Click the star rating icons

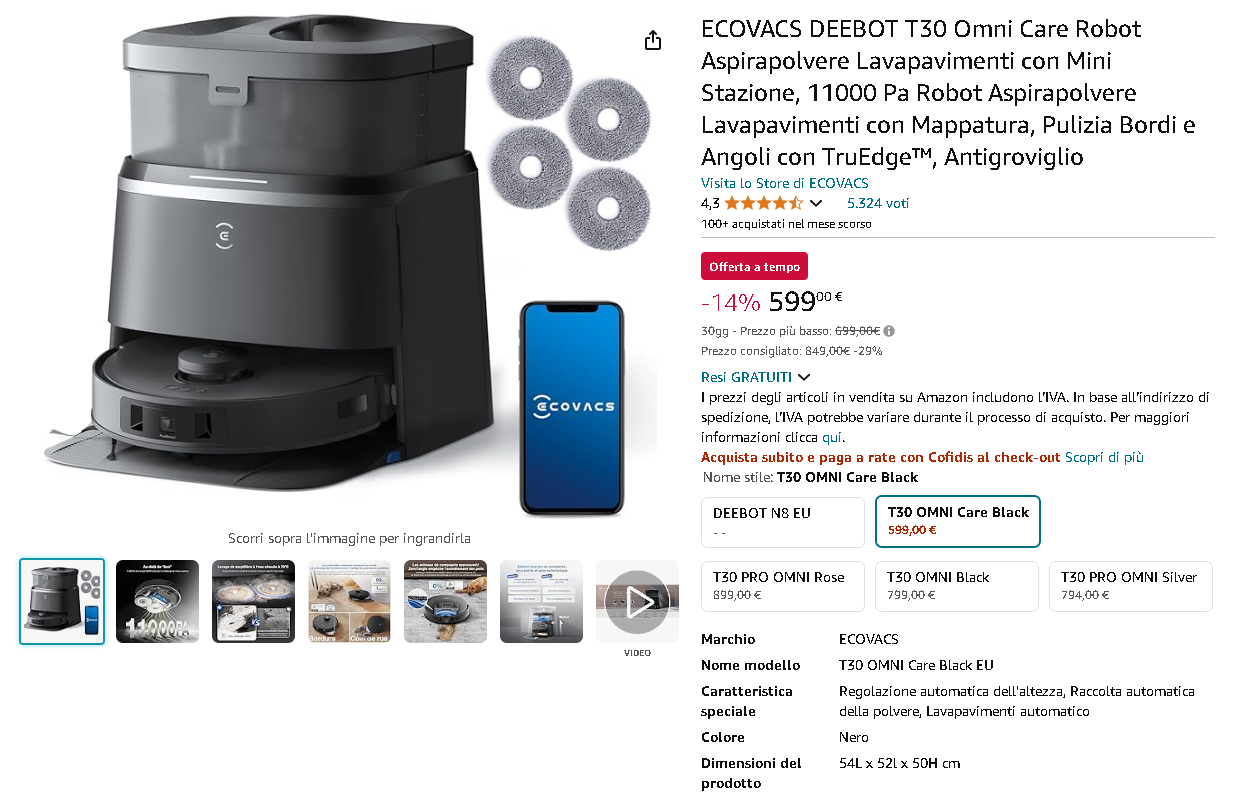point(764,203)
